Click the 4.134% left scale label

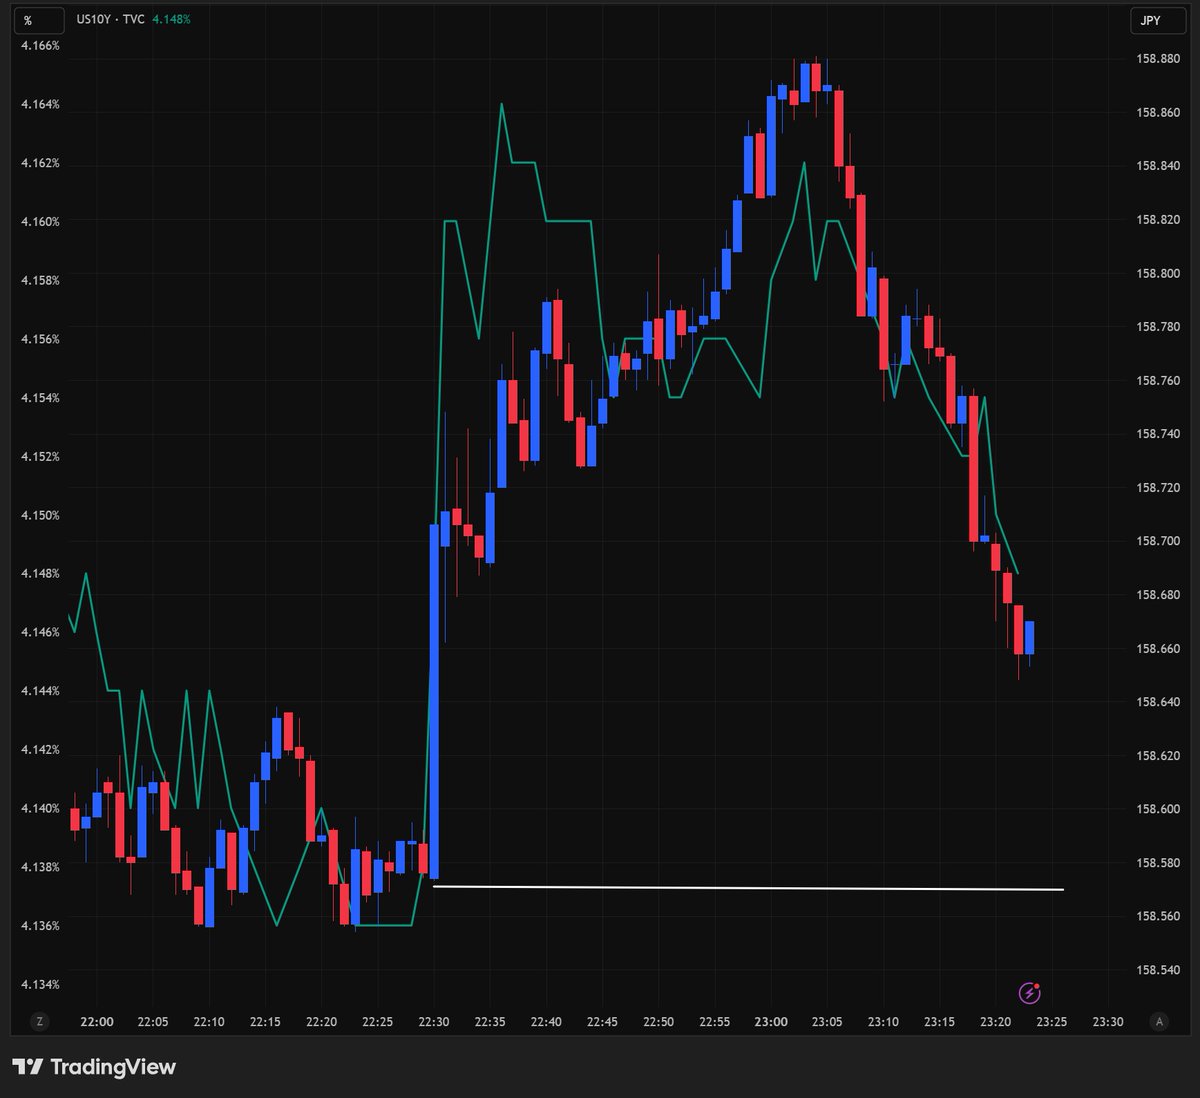pos(40,985)
